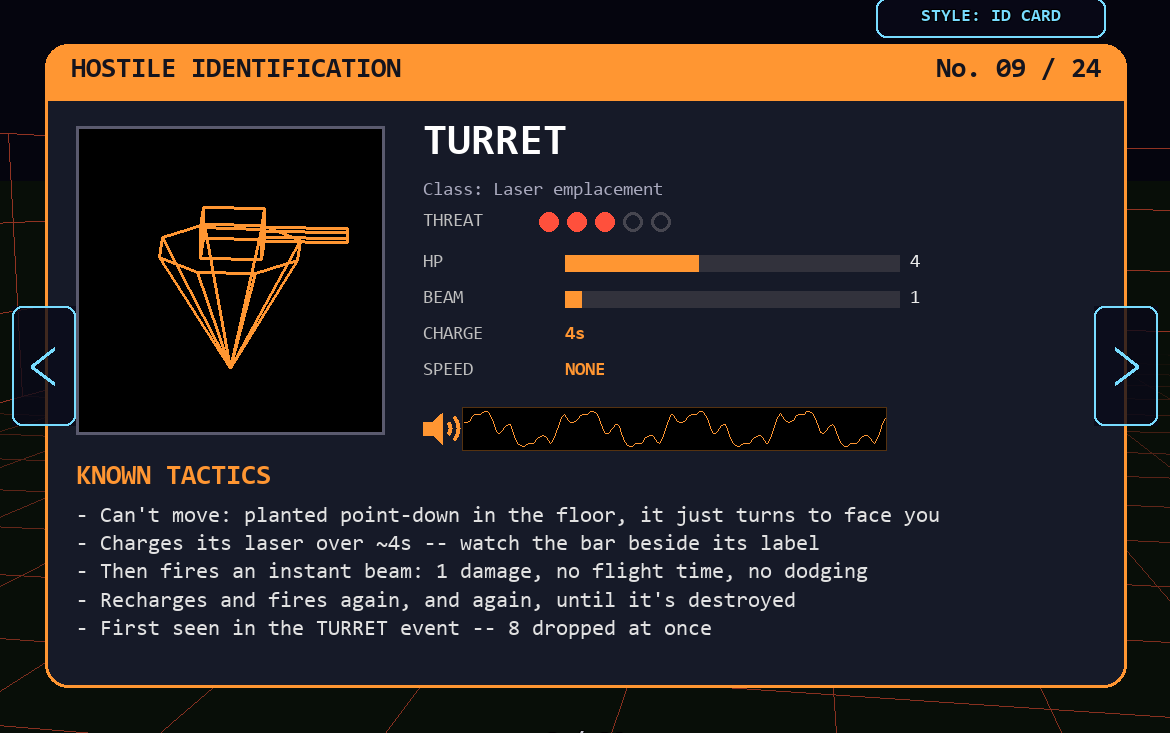The image size is (1170, 733).
Task: Select the fifth empty threat dot
Action: point(661,222)
